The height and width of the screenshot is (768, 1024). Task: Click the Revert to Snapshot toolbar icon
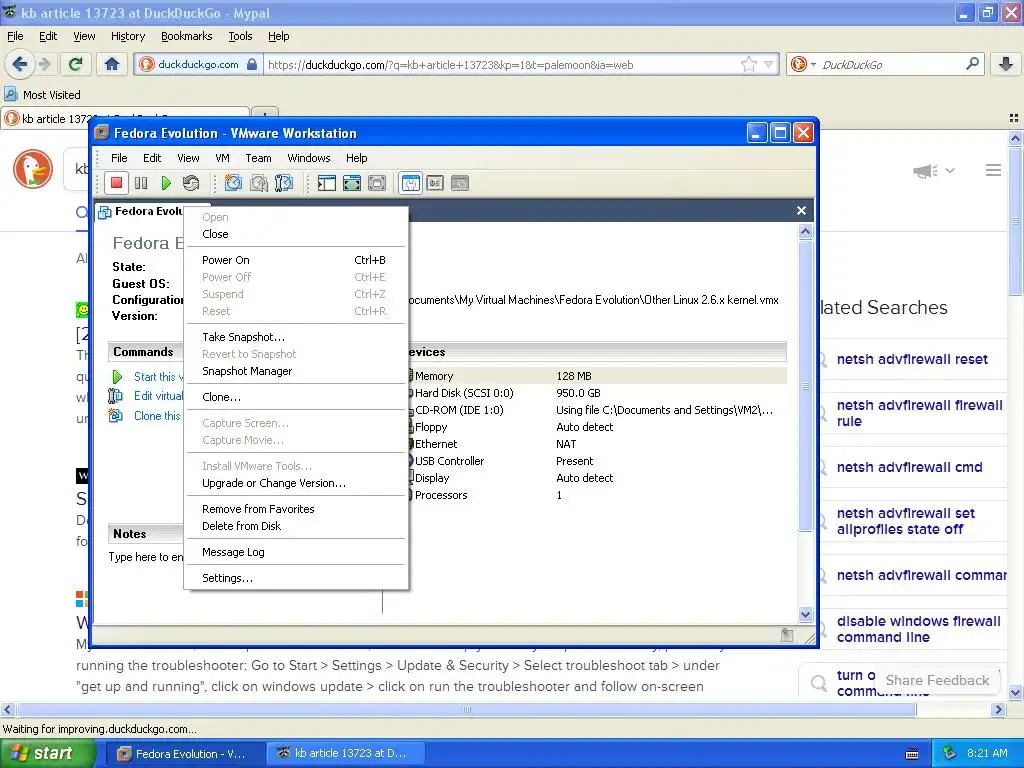click(x=259, y=184)
